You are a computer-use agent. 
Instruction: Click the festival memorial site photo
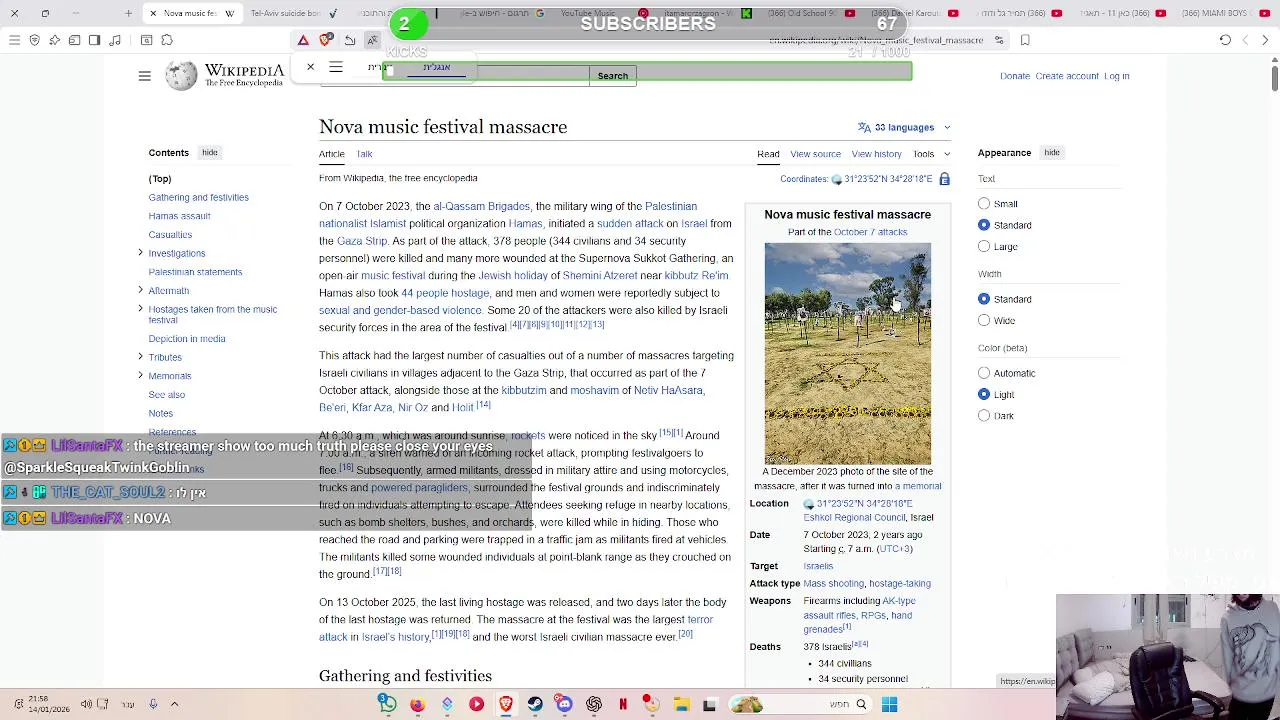click(x=847, y=353)
